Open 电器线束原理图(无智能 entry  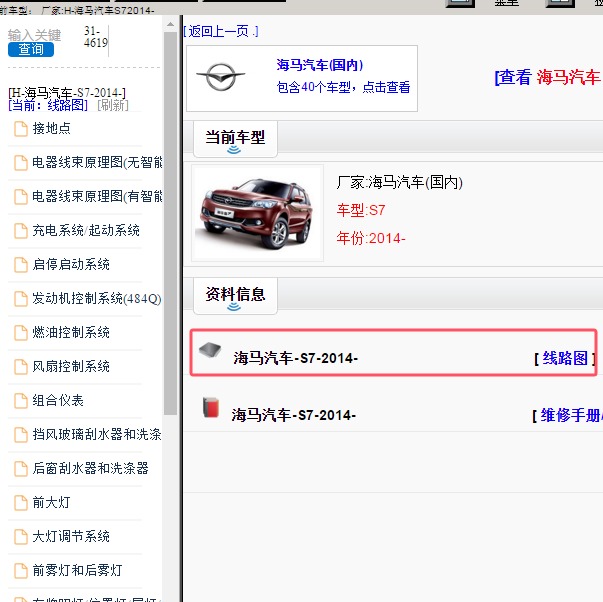pos(97,162)
